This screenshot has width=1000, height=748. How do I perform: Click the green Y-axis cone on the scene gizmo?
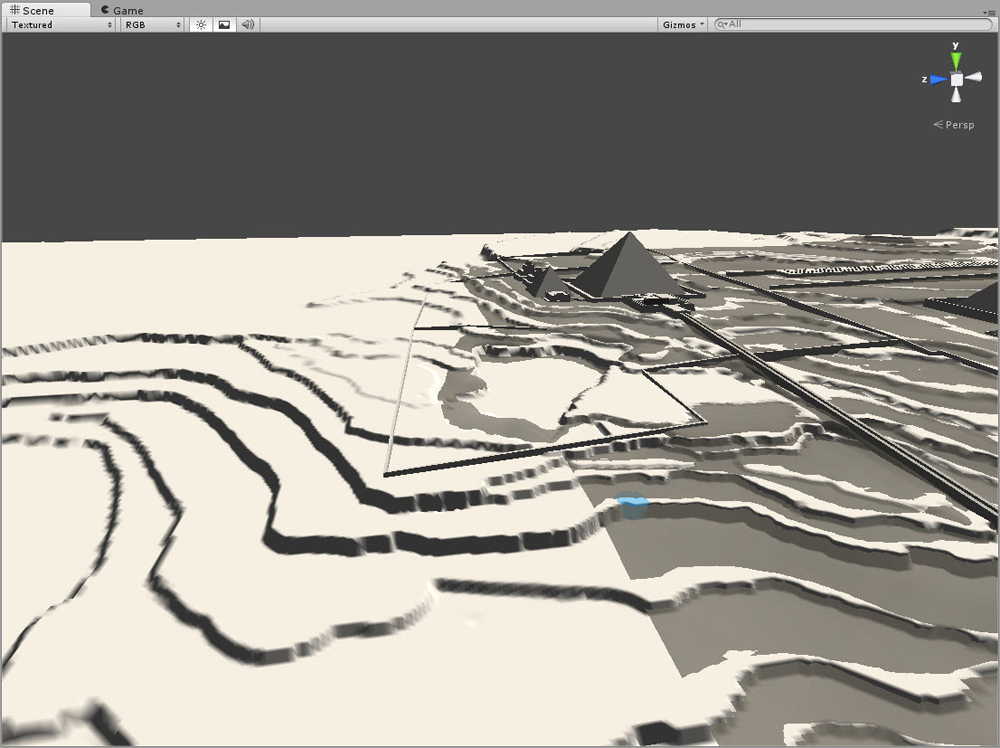[956, 58]
